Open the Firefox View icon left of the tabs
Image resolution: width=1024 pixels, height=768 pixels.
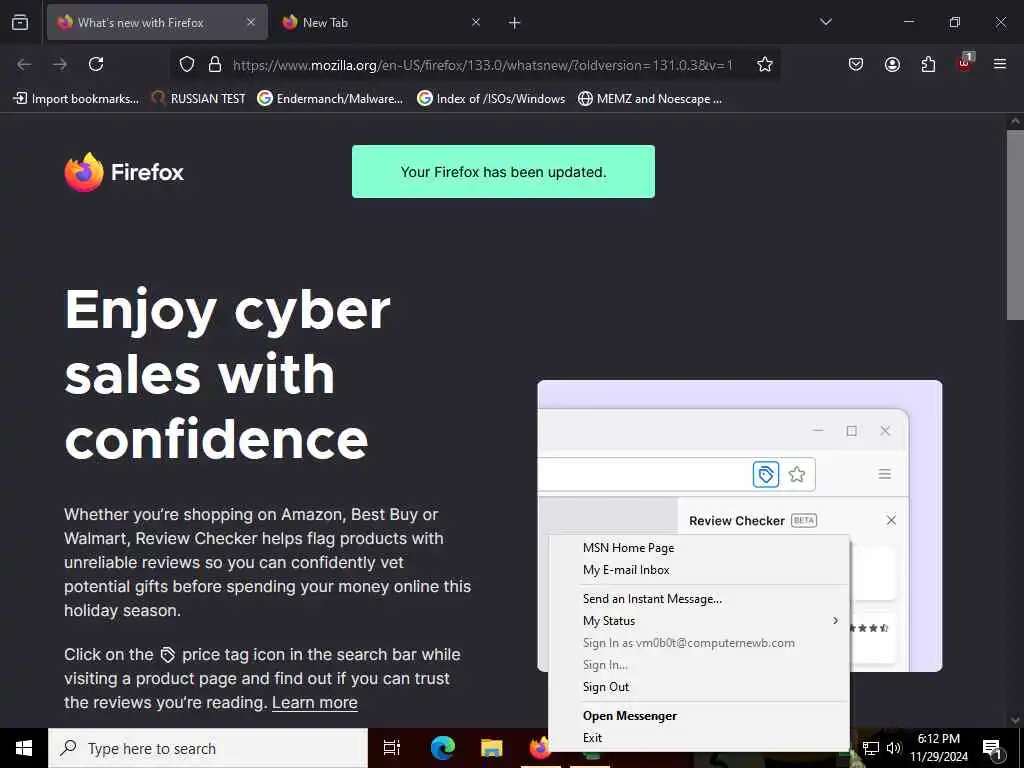click(x=20, y=22)
